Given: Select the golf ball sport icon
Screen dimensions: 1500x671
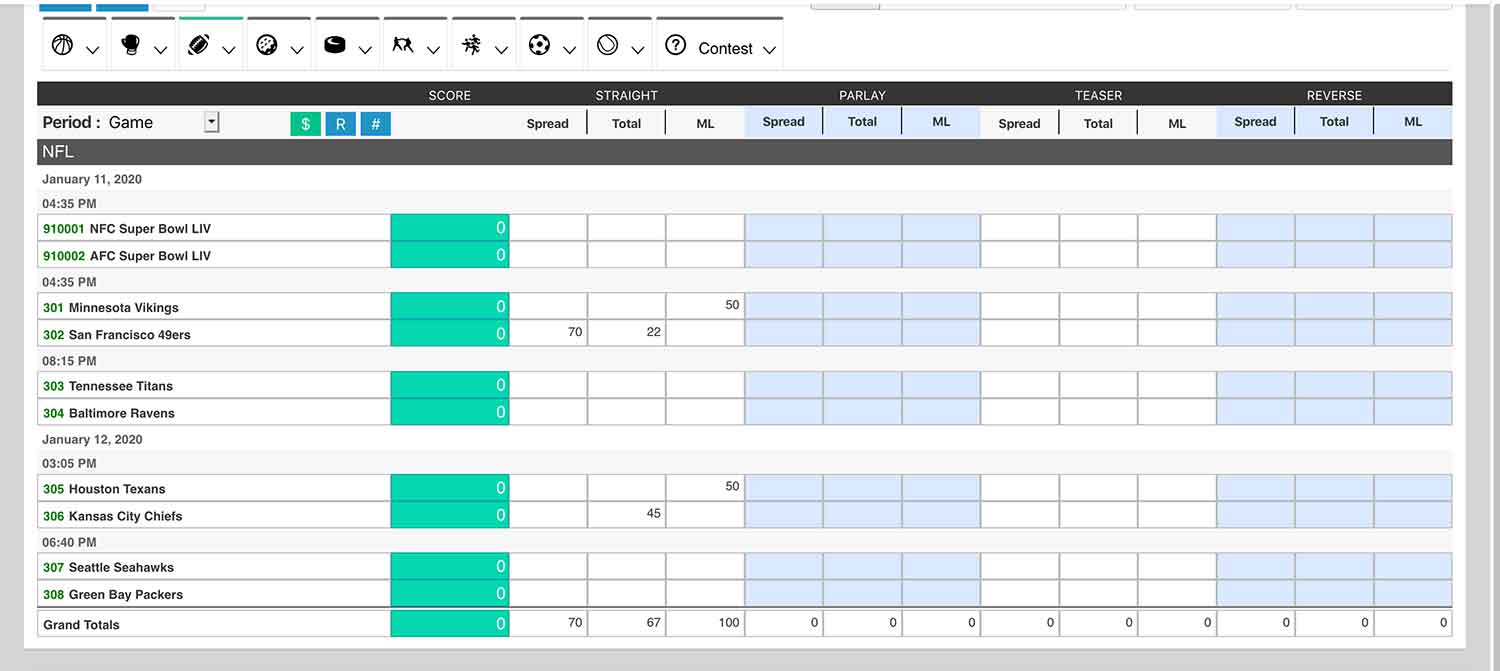Looking at the screenshot, I should tap(266, 45).
